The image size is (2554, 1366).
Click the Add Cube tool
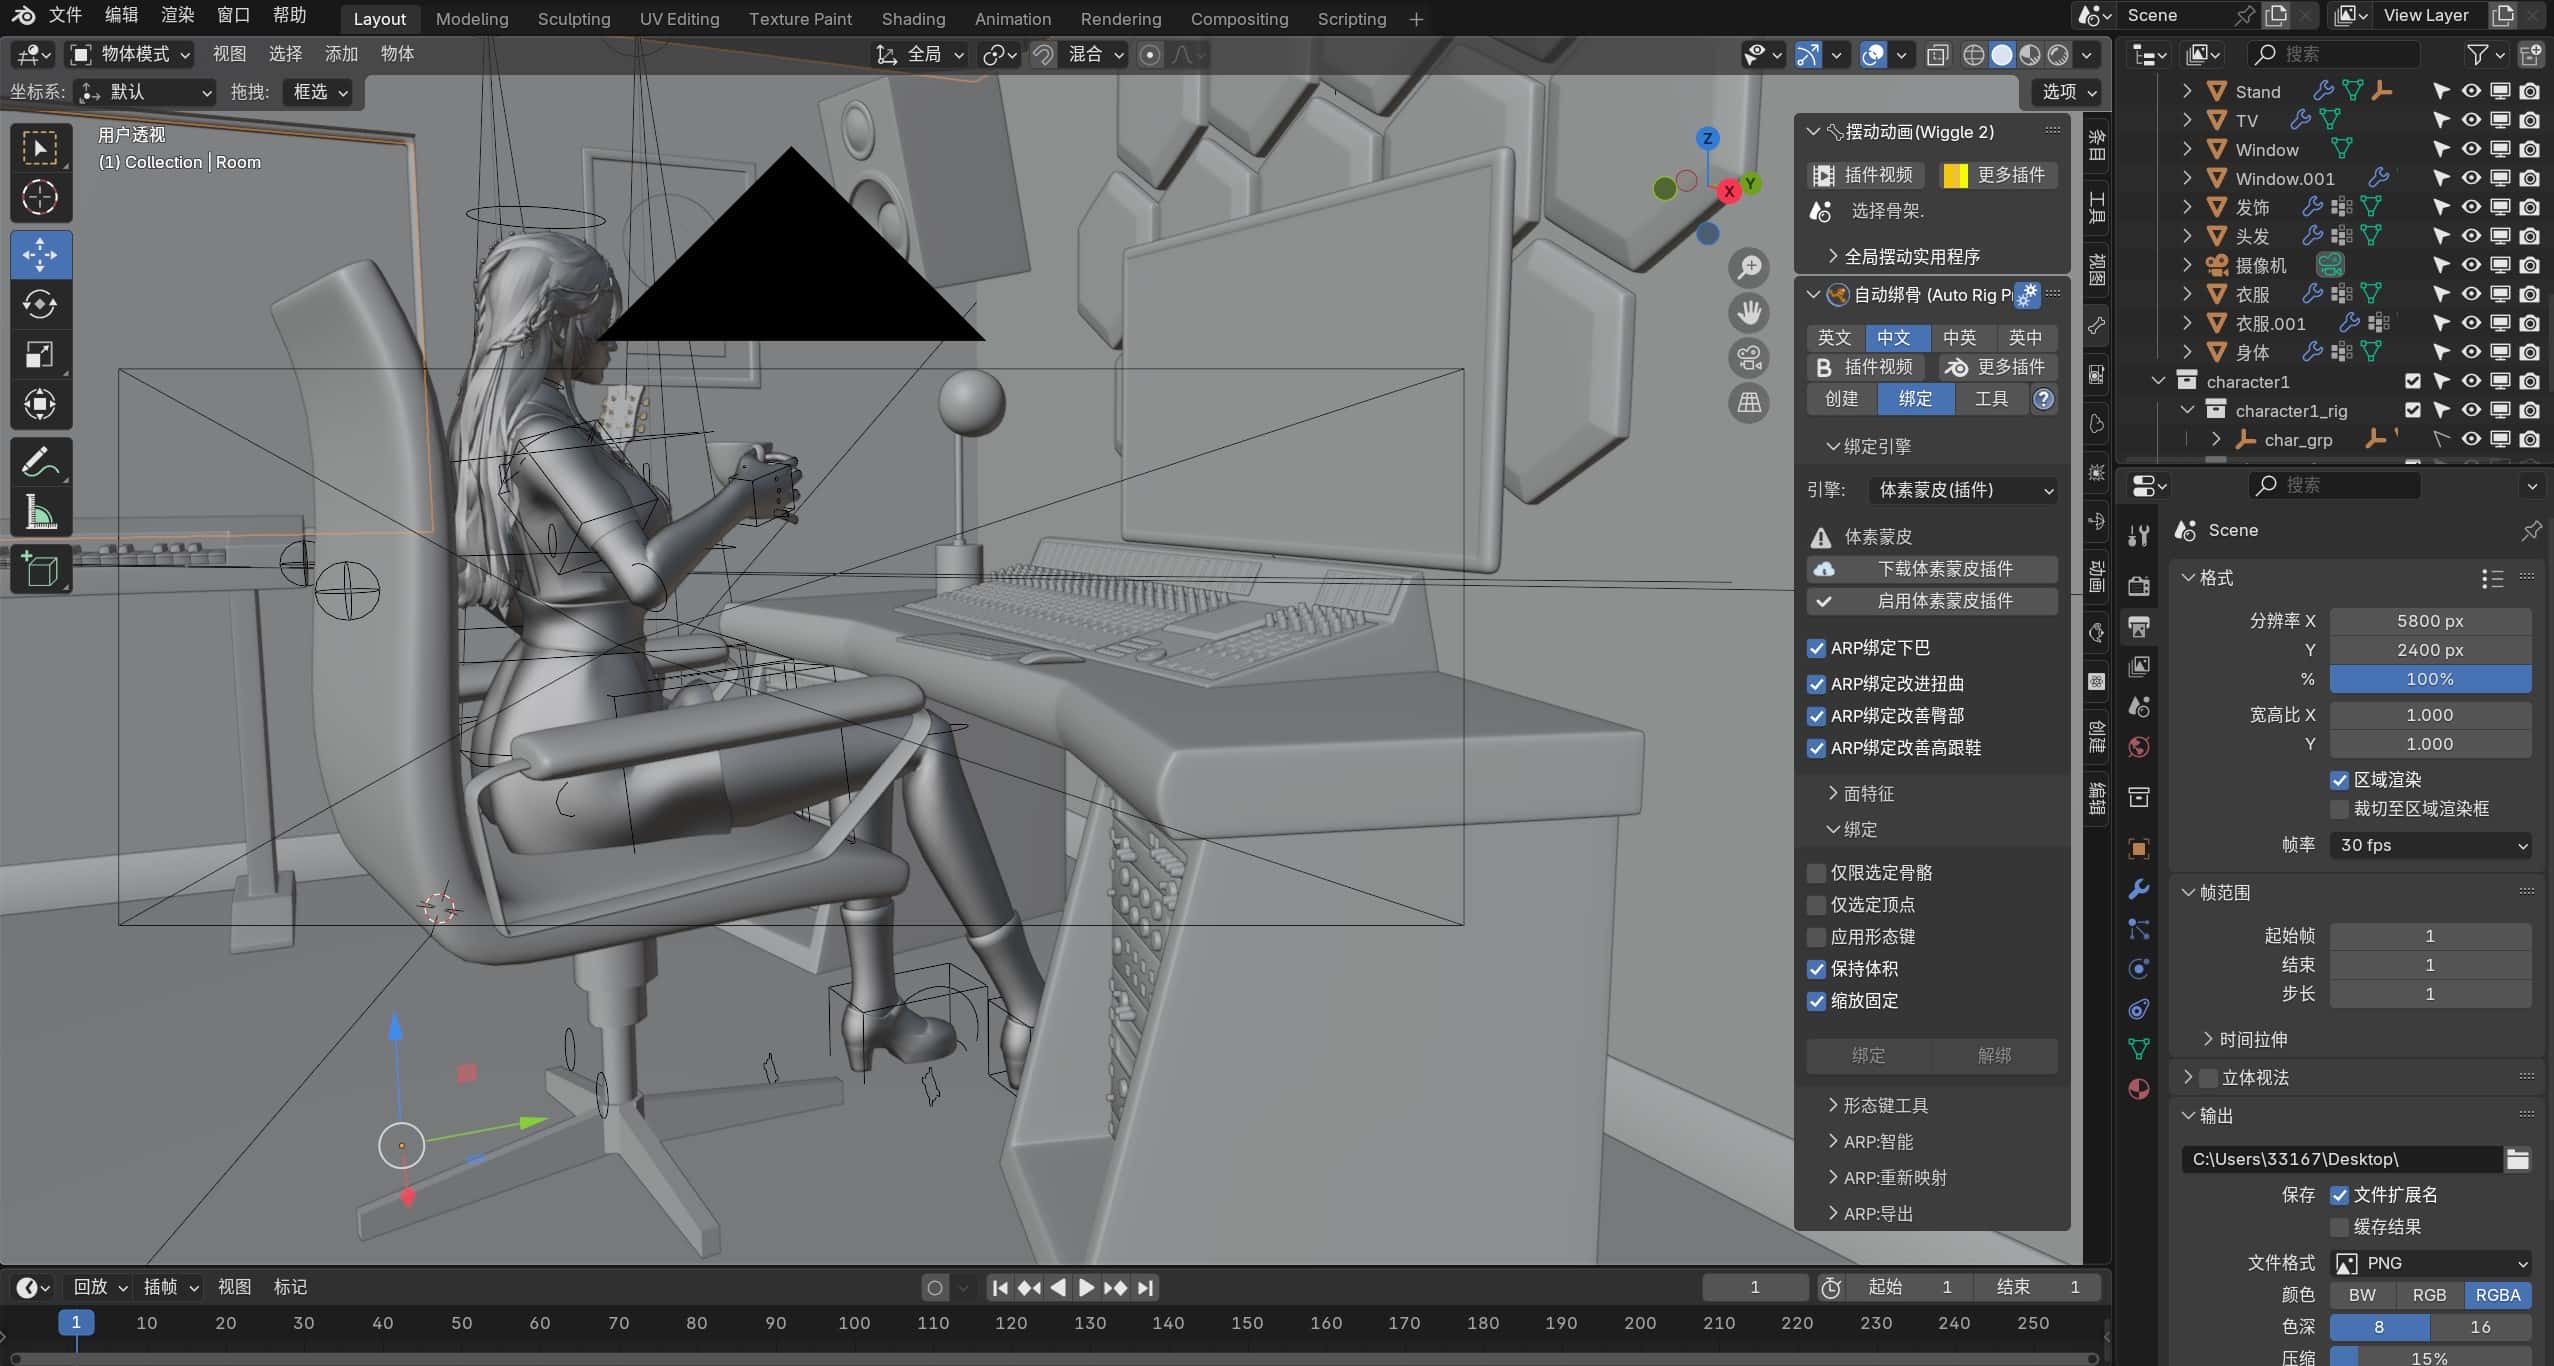(x=40, y=570)
